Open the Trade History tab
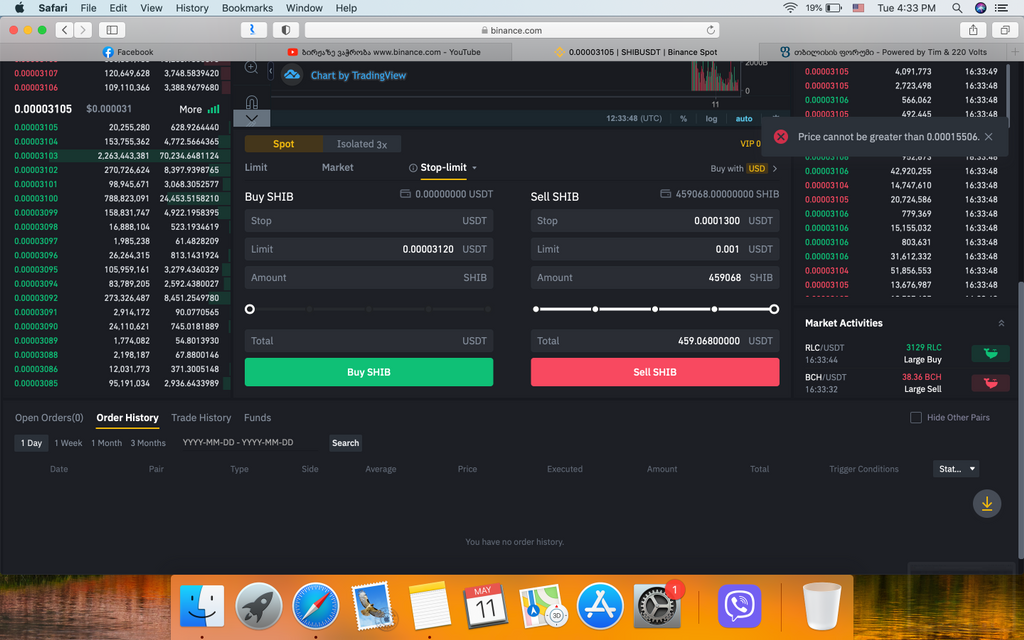Screen dimensions: 1024x640 [x=201, y=418]
